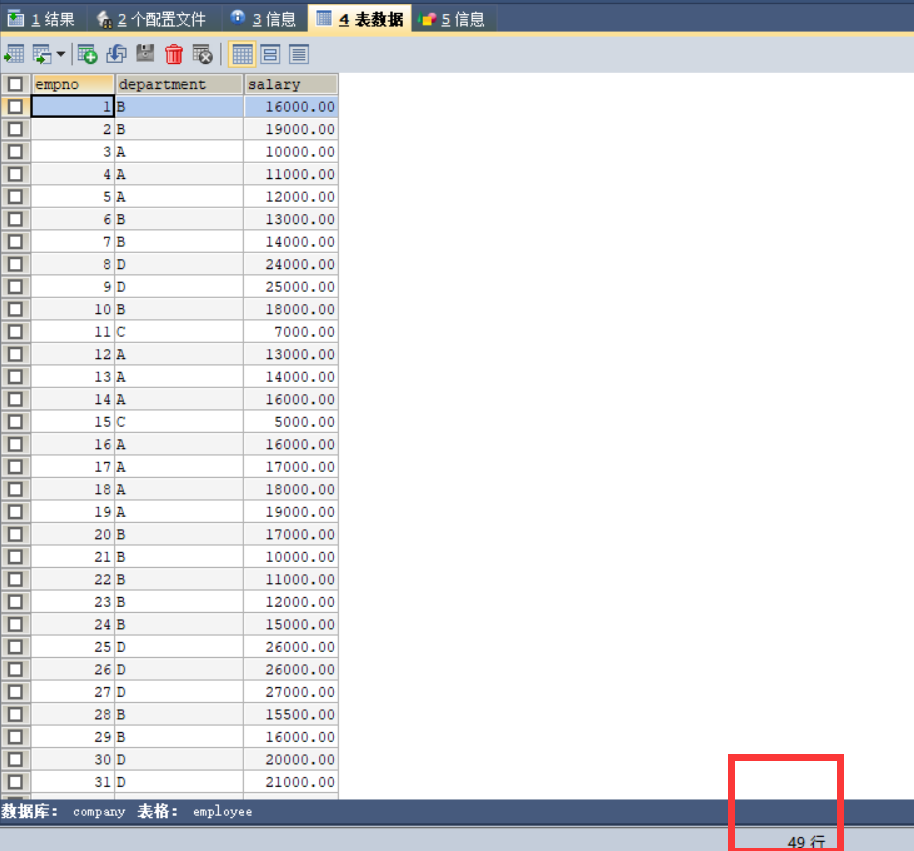This screenshot has width=914, height=851.
Task: Cancel changes with the grid X icon
Action: [202, 54]
